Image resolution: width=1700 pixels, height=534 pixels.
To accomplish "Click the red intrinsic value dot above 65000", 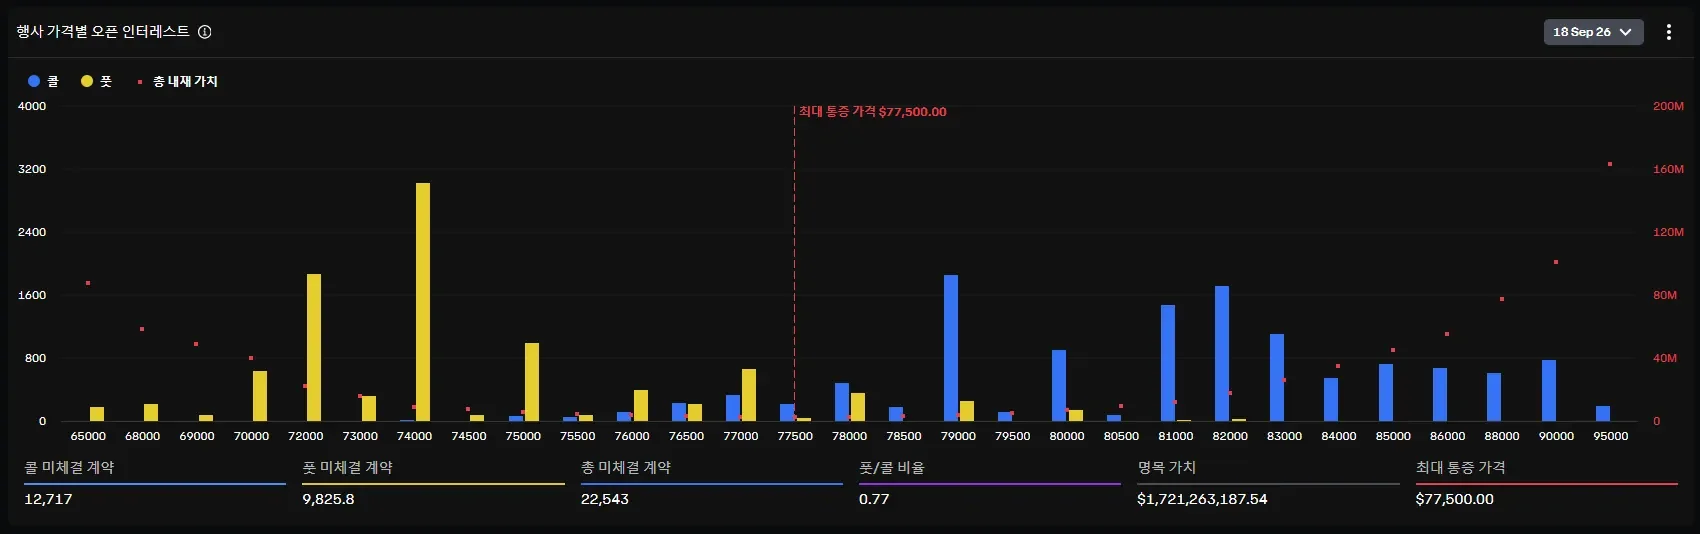I will click(88, 283).
